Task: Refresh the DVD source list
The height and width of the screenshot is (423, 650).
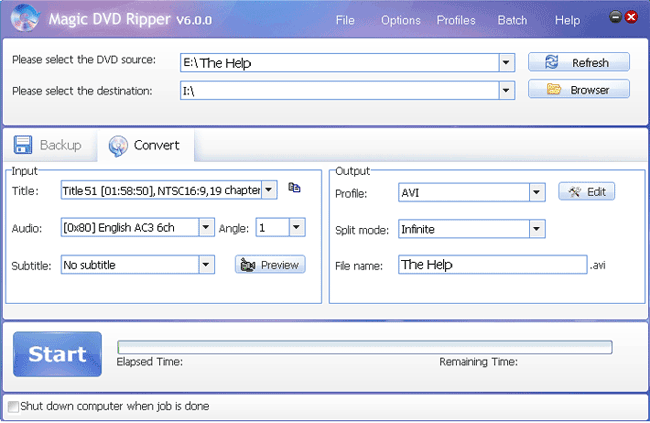Action: coord(579,62)
